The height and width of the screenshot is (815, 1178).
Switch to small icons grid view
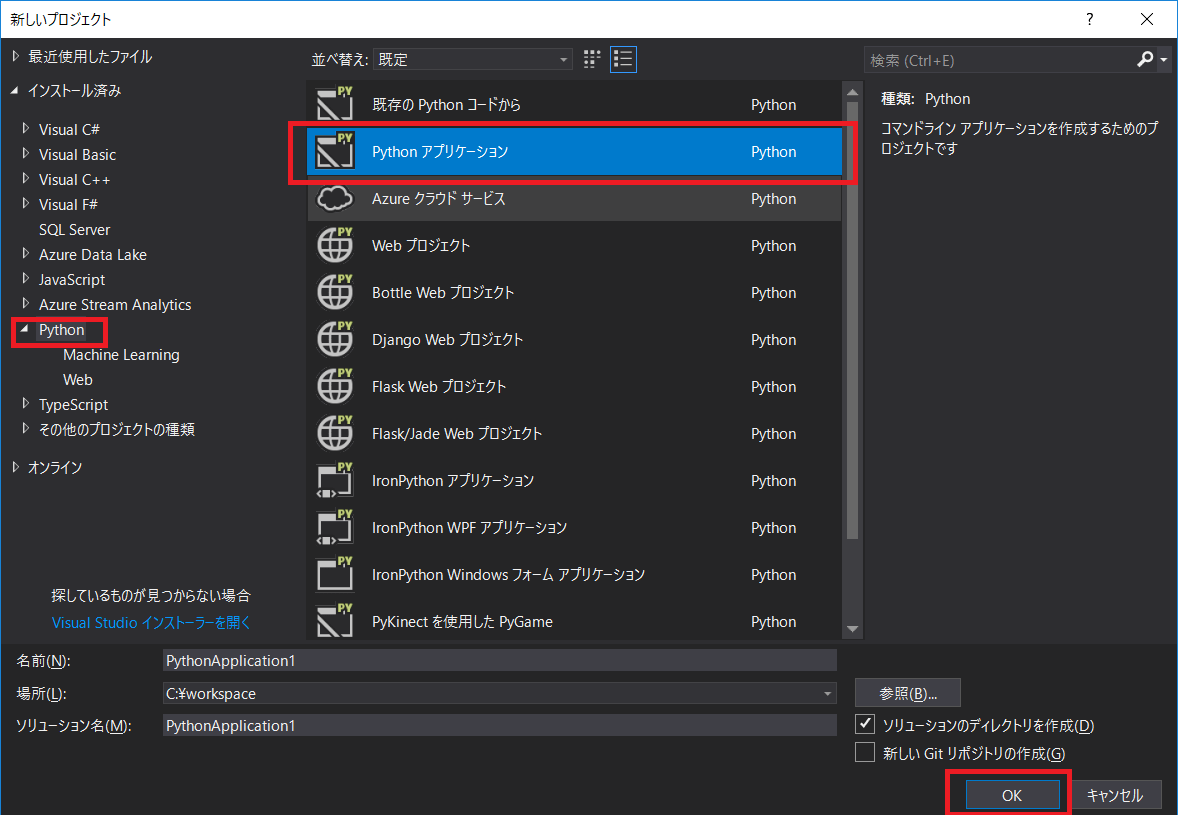(x=591, y=59)
